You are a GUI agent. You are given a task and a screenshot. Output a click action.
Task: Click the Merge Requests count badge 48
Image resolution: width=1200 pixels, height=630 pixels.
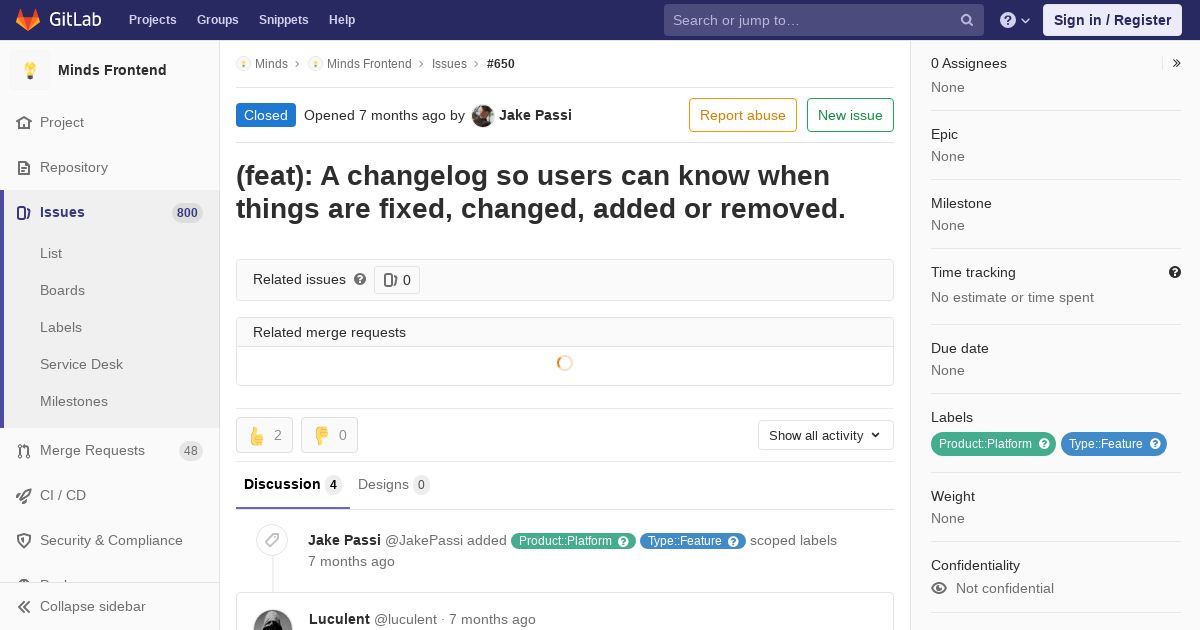pos(191,451)
